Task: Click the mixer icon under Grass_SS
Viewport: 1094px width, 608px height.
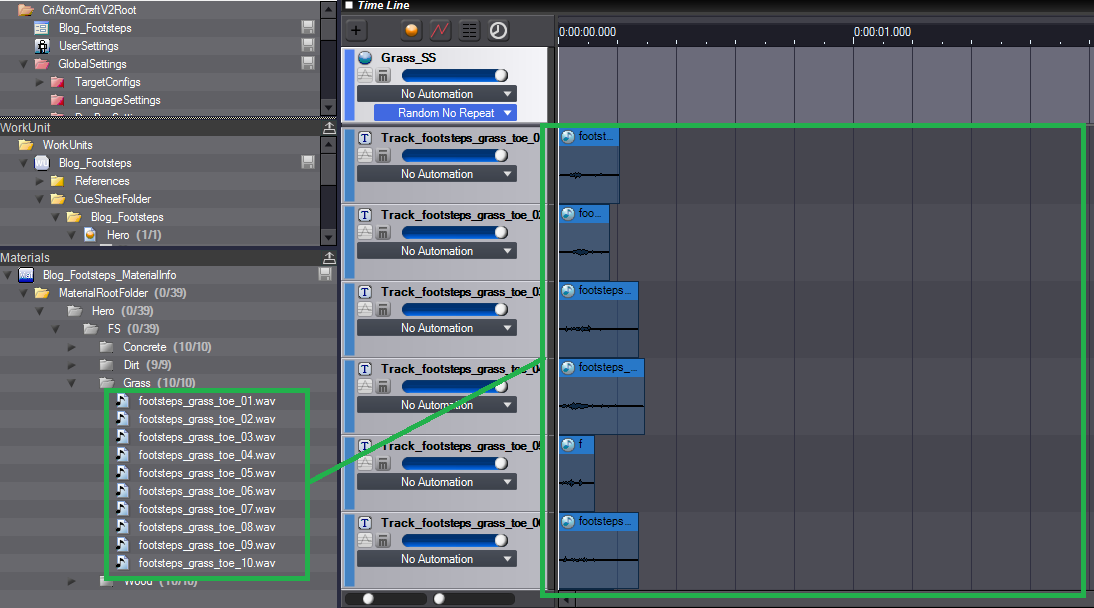Action: pyautogui.click(x=383, y=75)
